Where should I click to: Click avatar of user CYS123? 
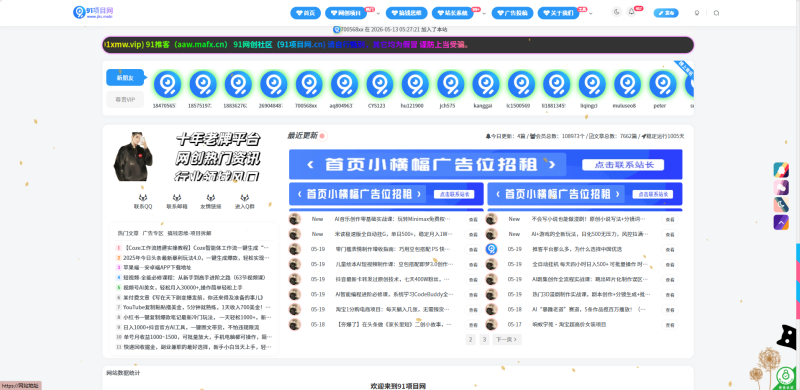pos(380,84)
